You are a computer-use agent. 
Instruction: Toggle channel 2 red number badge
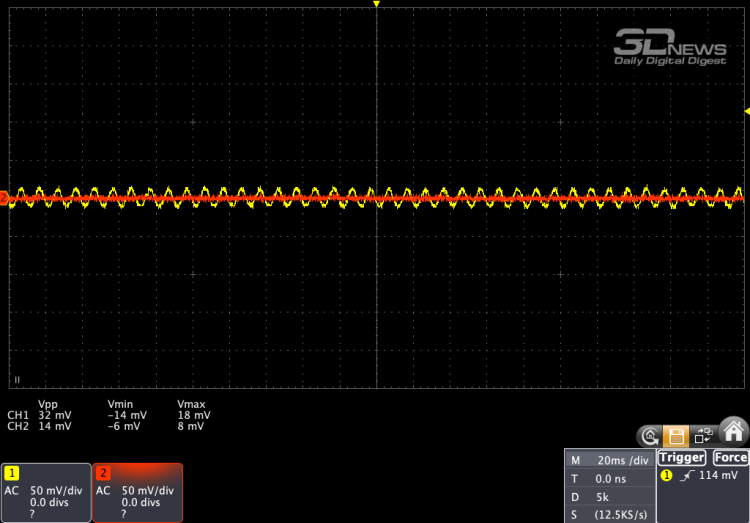pyautogui.click(x=102, y=473)
